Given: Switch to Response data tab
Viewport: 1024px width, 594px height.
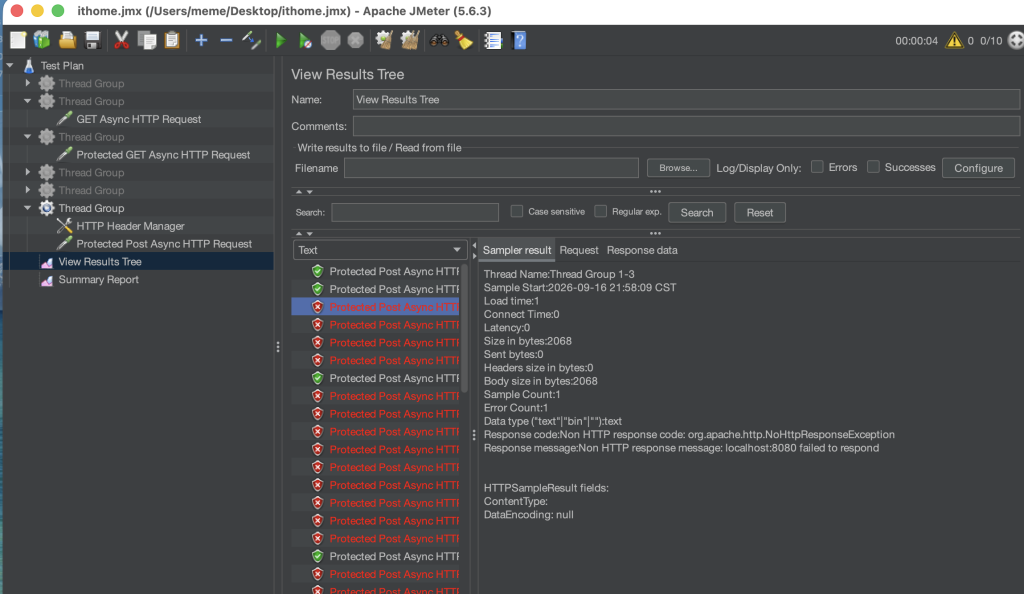Looking at the screenshot, I should (642, 250).
